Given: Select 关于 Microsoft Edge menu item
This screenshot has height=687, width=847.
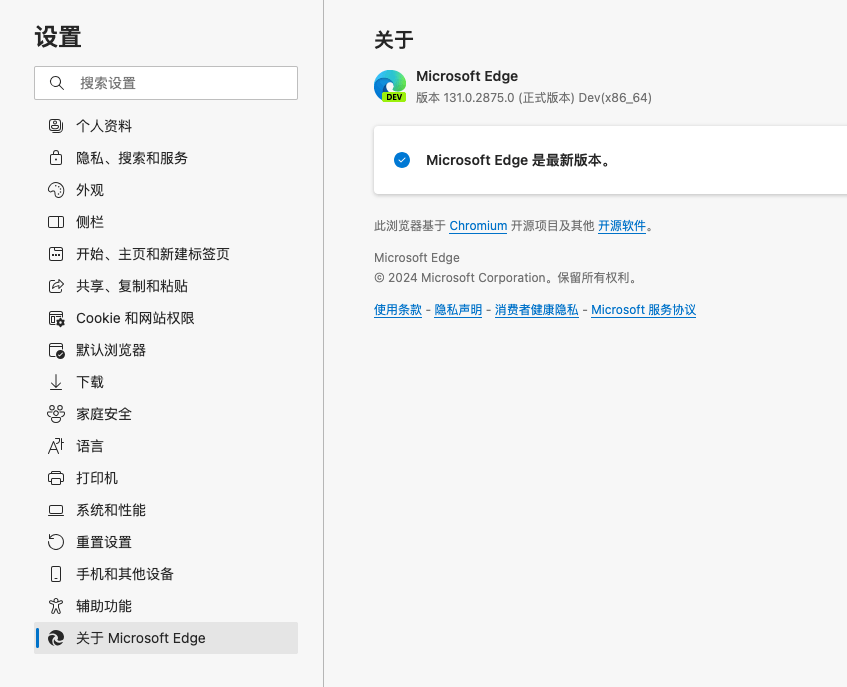Looking at the screenshot, I should click(166, 638).
